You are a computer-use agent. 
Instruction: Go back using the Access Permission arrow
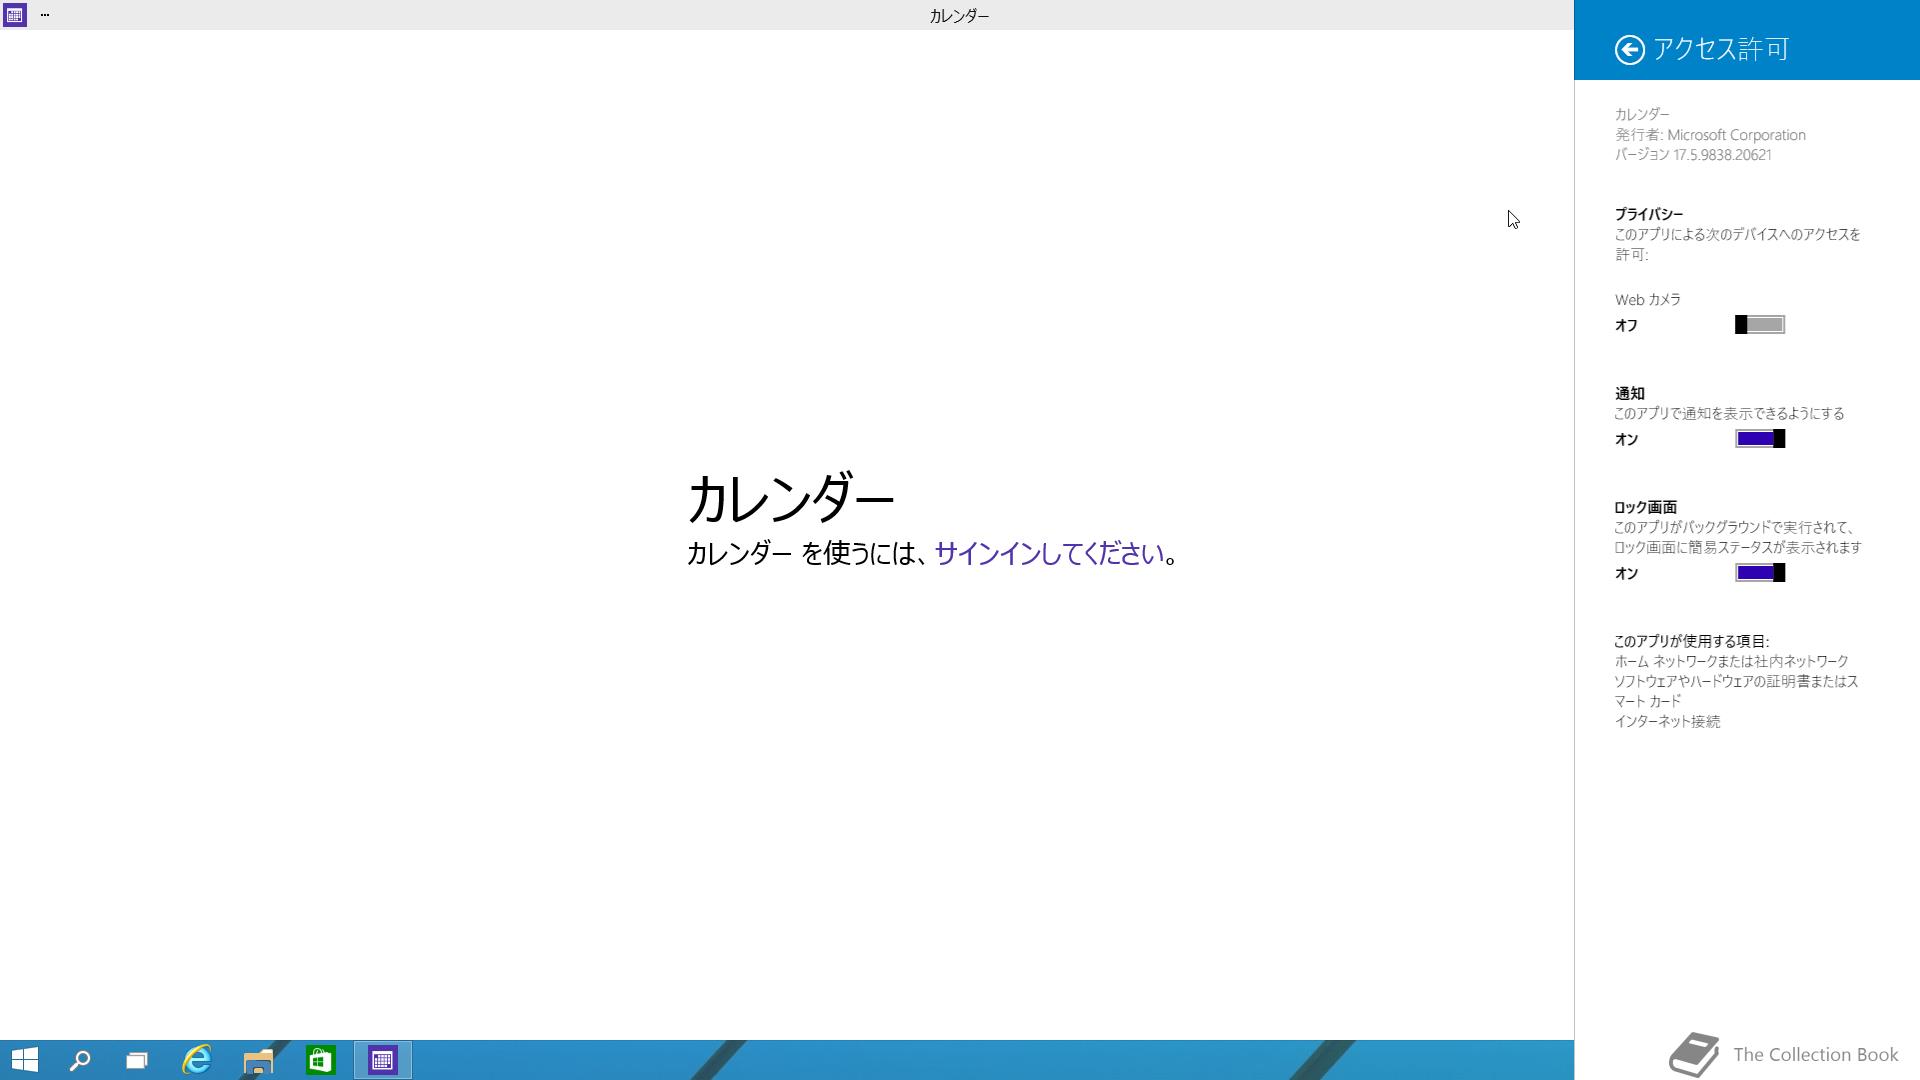1629,49
